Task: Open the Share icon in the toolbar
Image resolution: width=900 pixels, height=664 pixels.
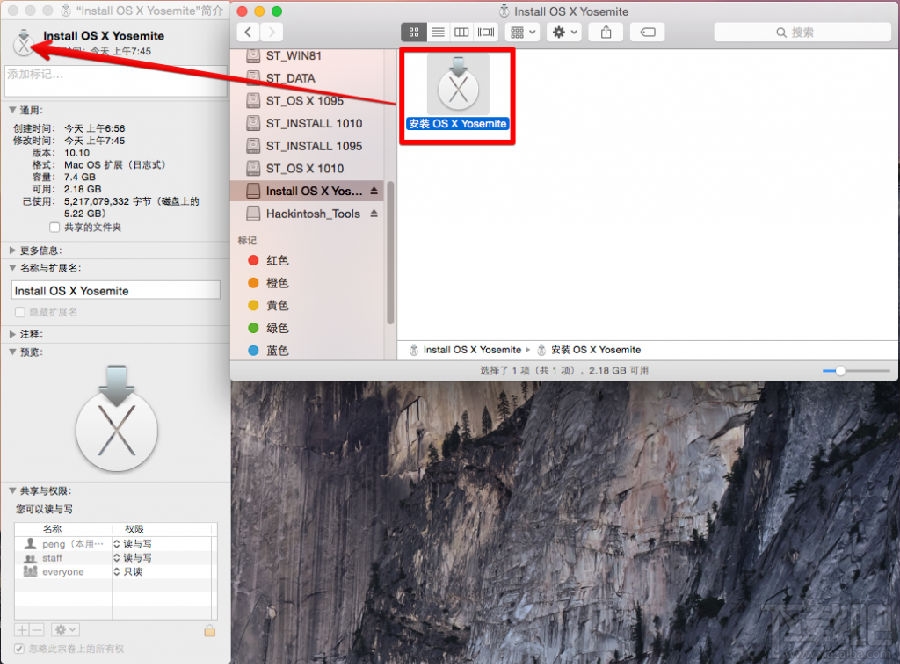Action: (606, 31)
